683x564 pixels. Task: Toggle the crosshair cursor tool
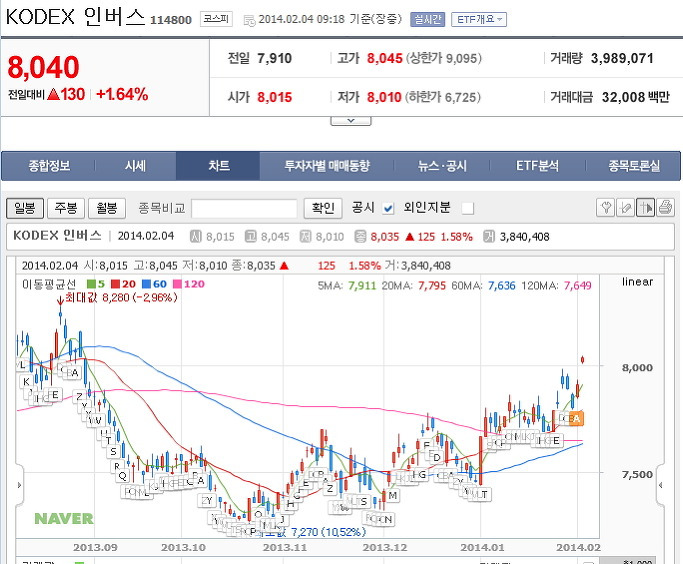click(645, 208)
